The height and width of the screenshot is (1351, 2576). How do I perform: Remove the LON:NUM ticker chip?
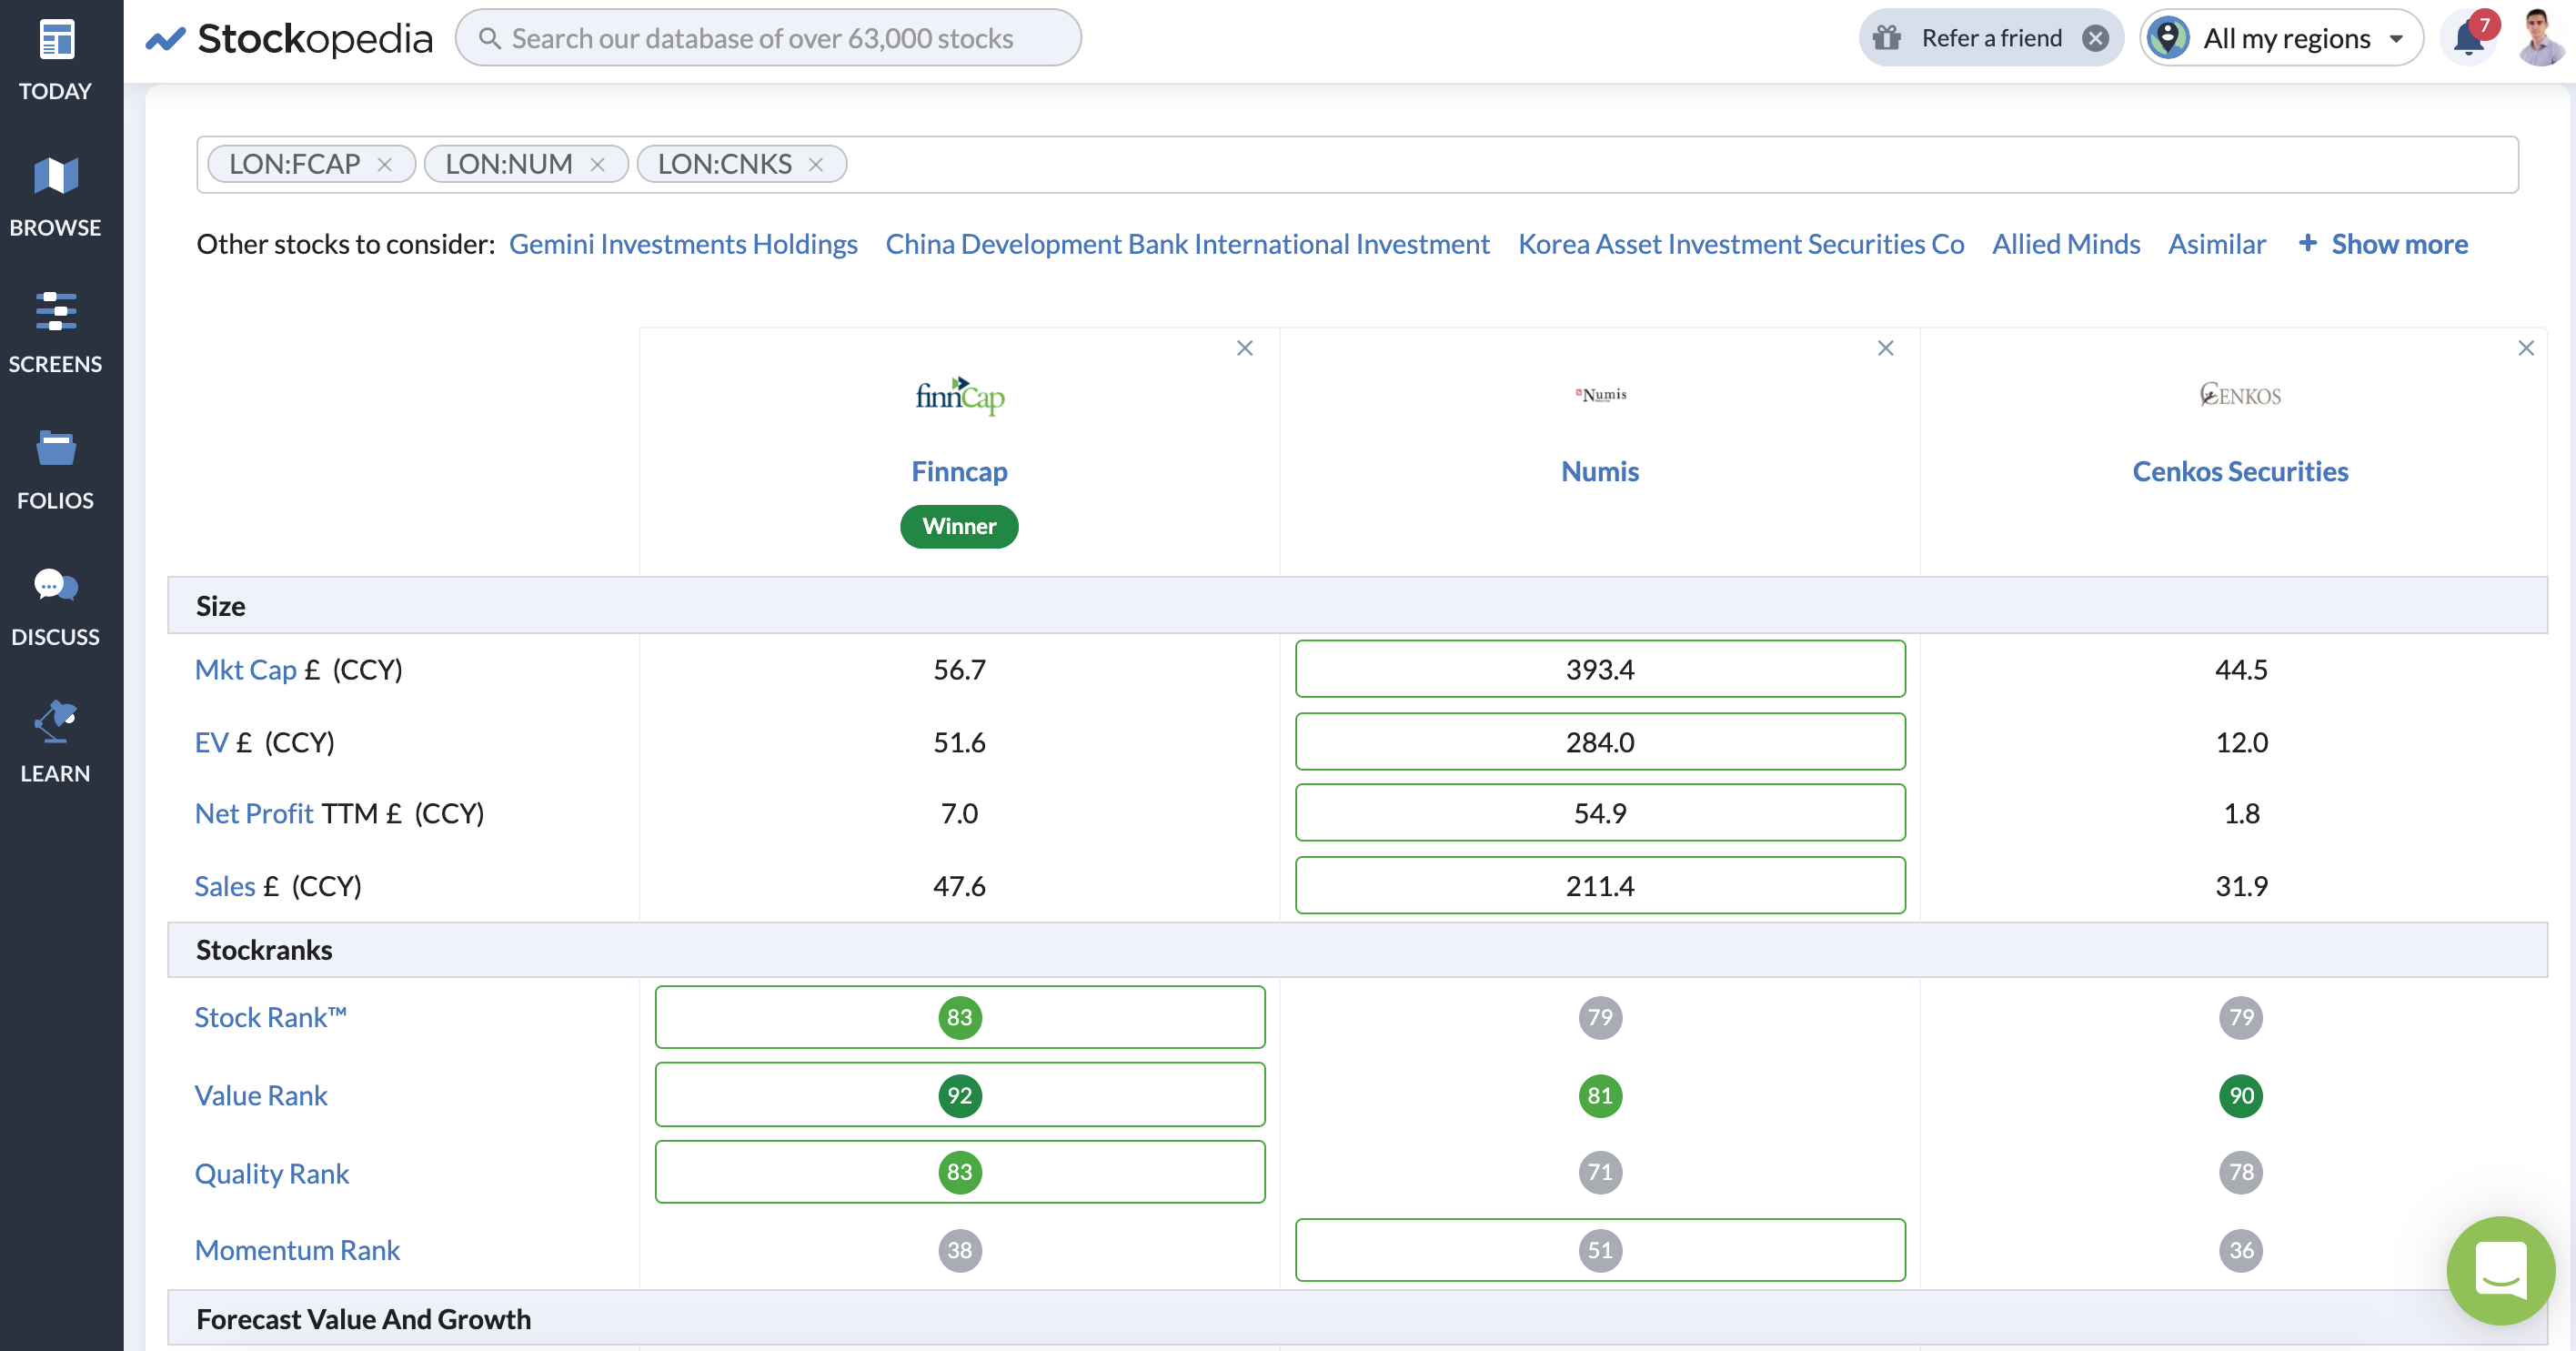(598, 164)
